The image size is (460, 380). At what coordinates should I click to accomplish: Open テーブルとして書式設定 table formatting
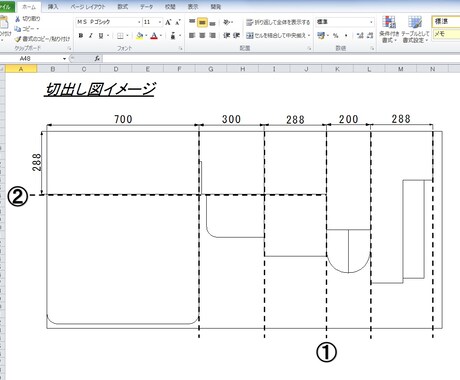point(415,29)
